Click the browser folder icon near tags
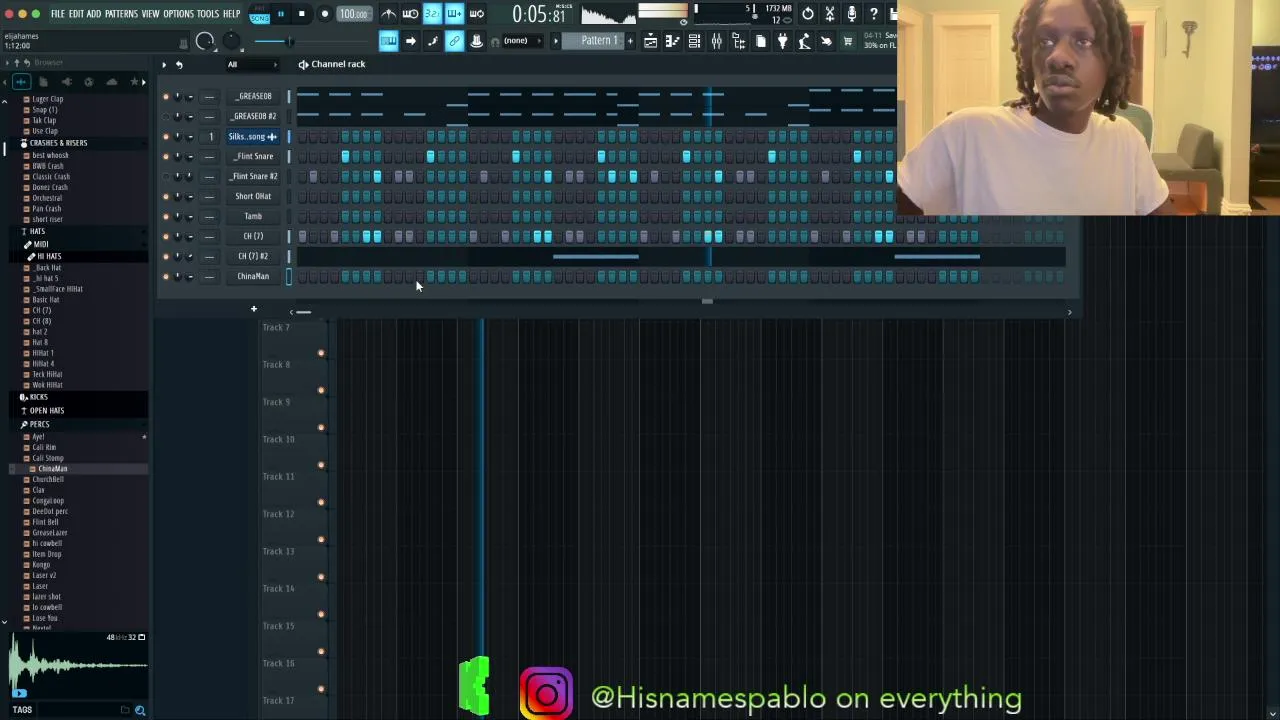This screenshot has width=1280, height=720. click(x=125, y=710)
